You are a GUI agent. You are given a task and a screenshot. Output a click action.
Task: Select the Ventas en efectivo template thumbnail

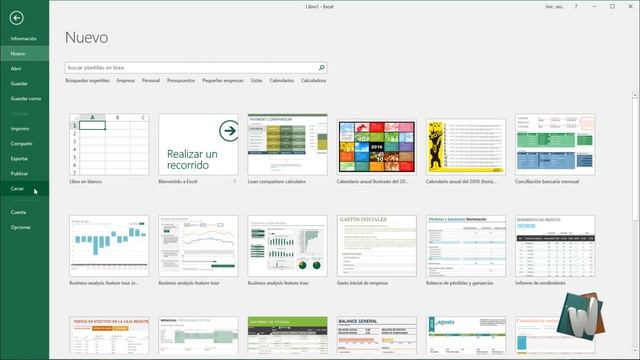109,335
